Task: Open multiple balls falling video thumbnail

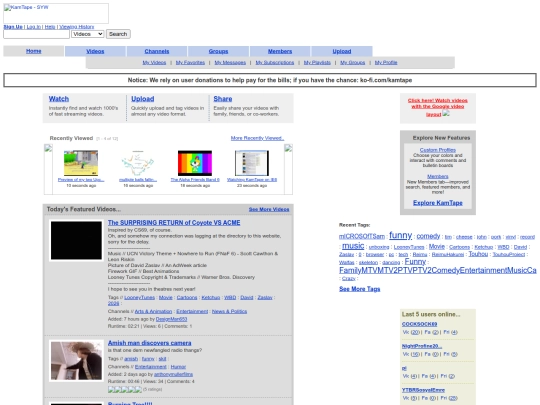Action: tap(138, 163)
